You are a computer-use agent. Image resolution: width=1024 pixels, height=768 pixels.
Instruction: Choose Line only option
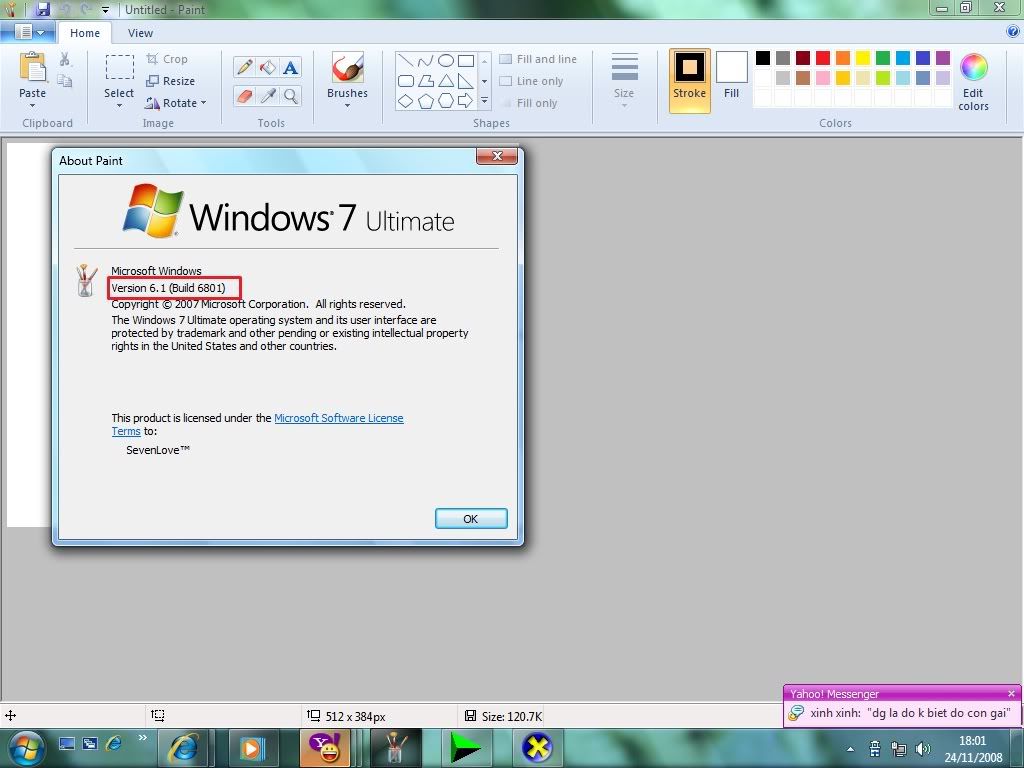pyautogui.click(x=532, y=81)
